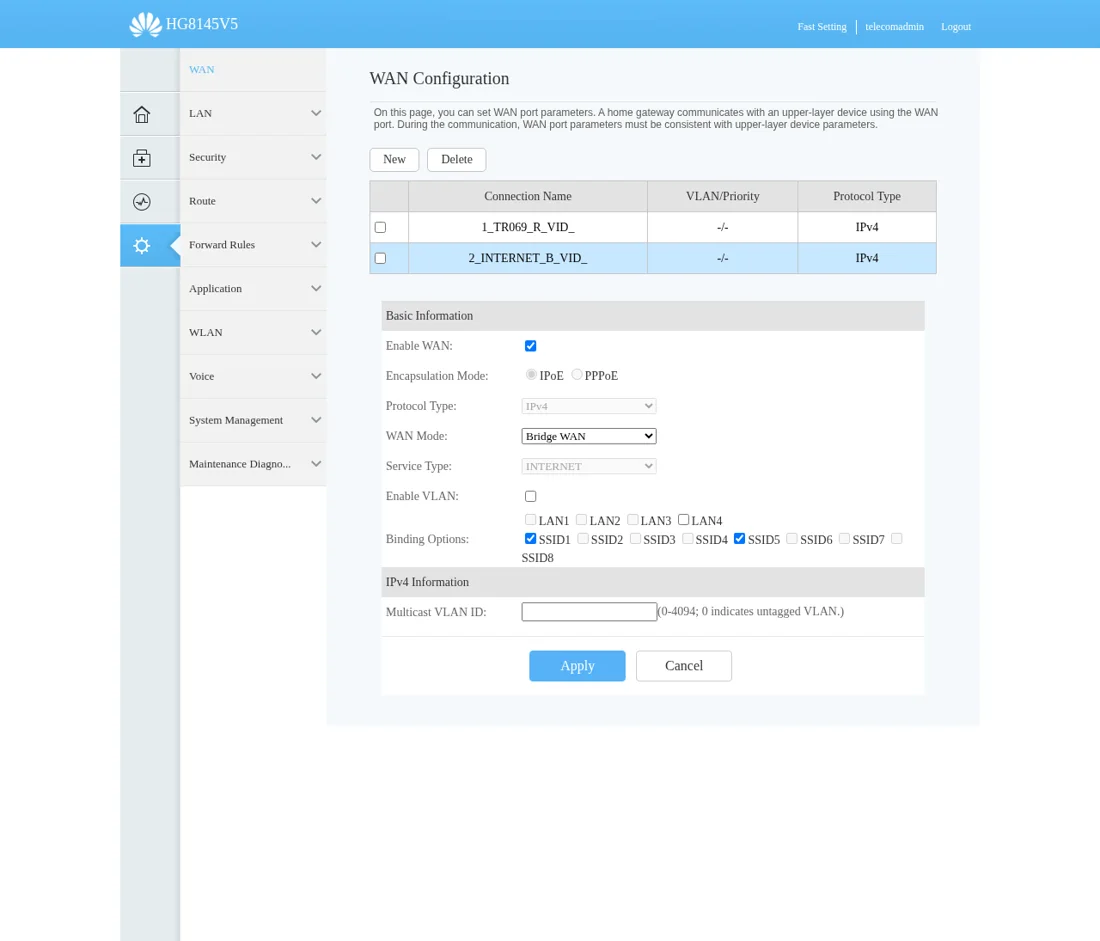Tick checkbox for 1_TR069_R_VID_ row
The width and height of the screenshot is (1100, 941).
[x=380, y=227]
